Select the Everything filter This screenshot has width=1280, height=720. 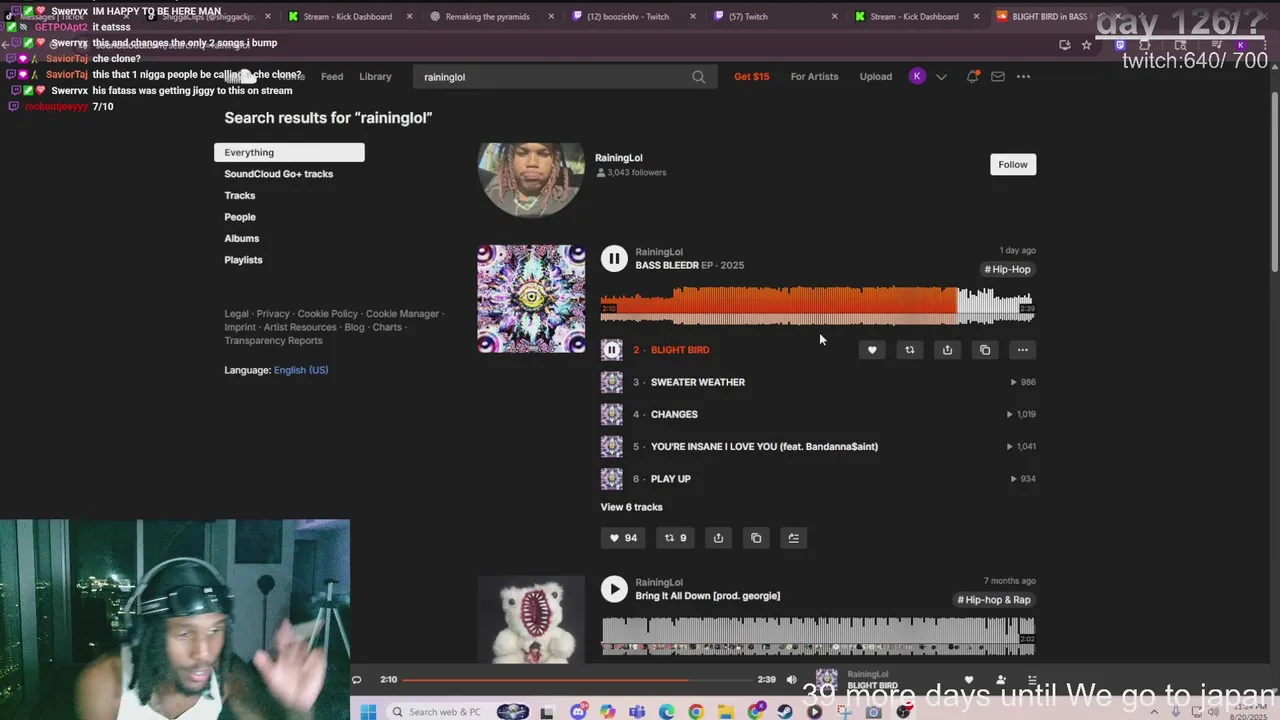pos(289,152)
